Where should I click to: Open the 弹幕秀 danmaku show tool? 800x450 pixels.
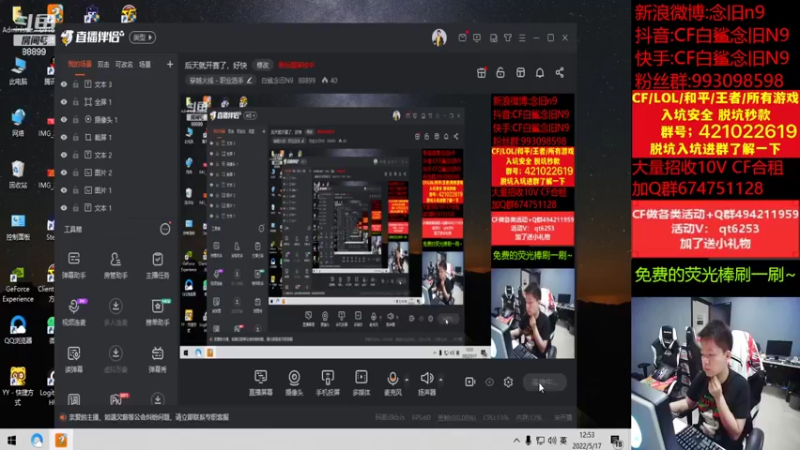[x=157, y=359]
